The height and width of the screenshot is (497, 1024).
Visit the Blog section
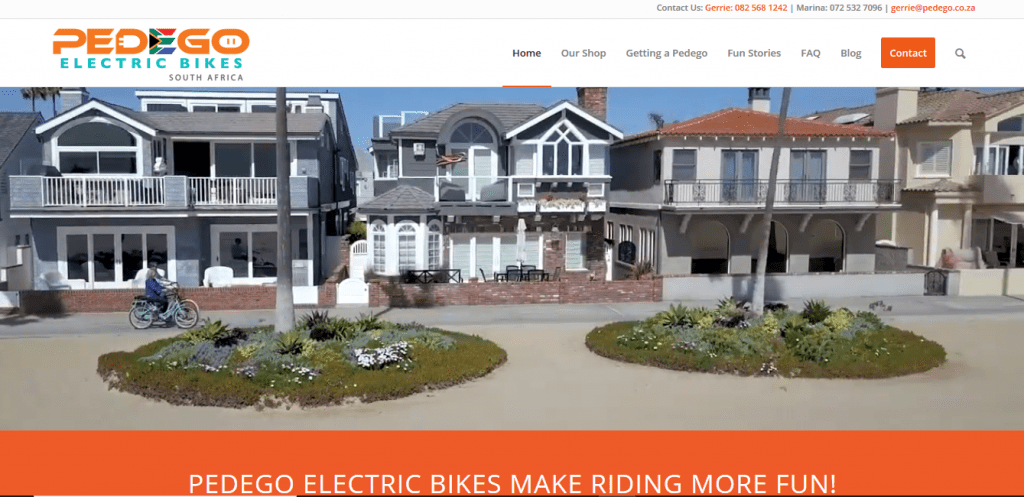851,54
